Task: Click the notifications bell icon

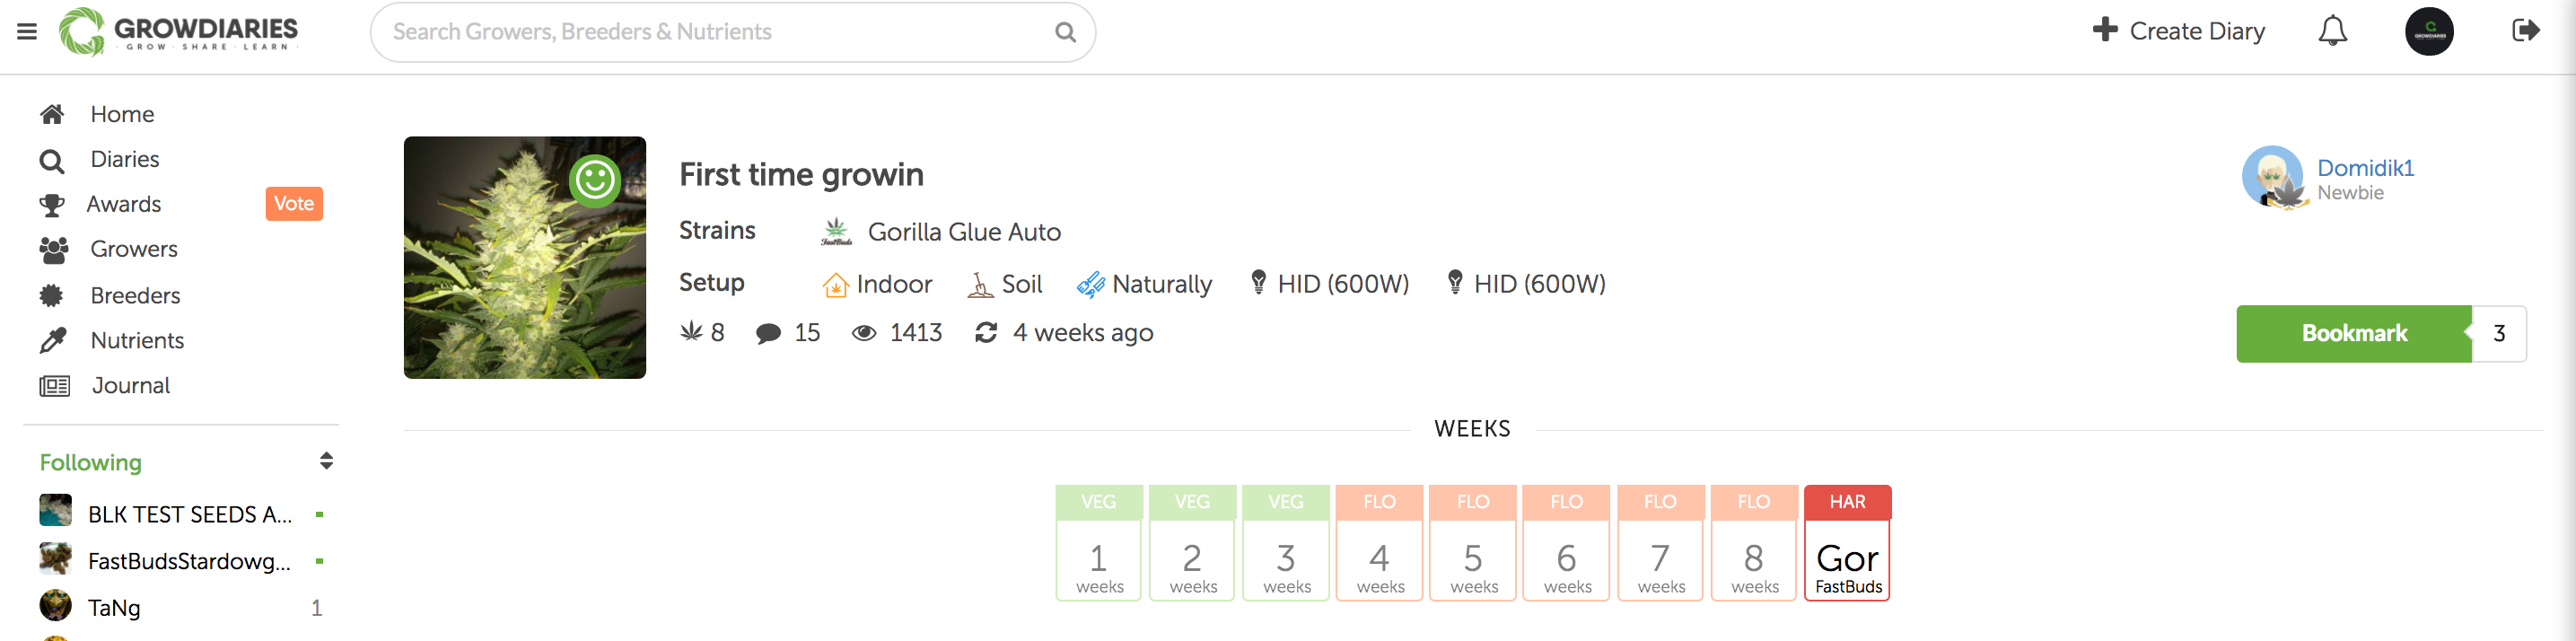Action: pyautogui.click(x=2331, y=32)
